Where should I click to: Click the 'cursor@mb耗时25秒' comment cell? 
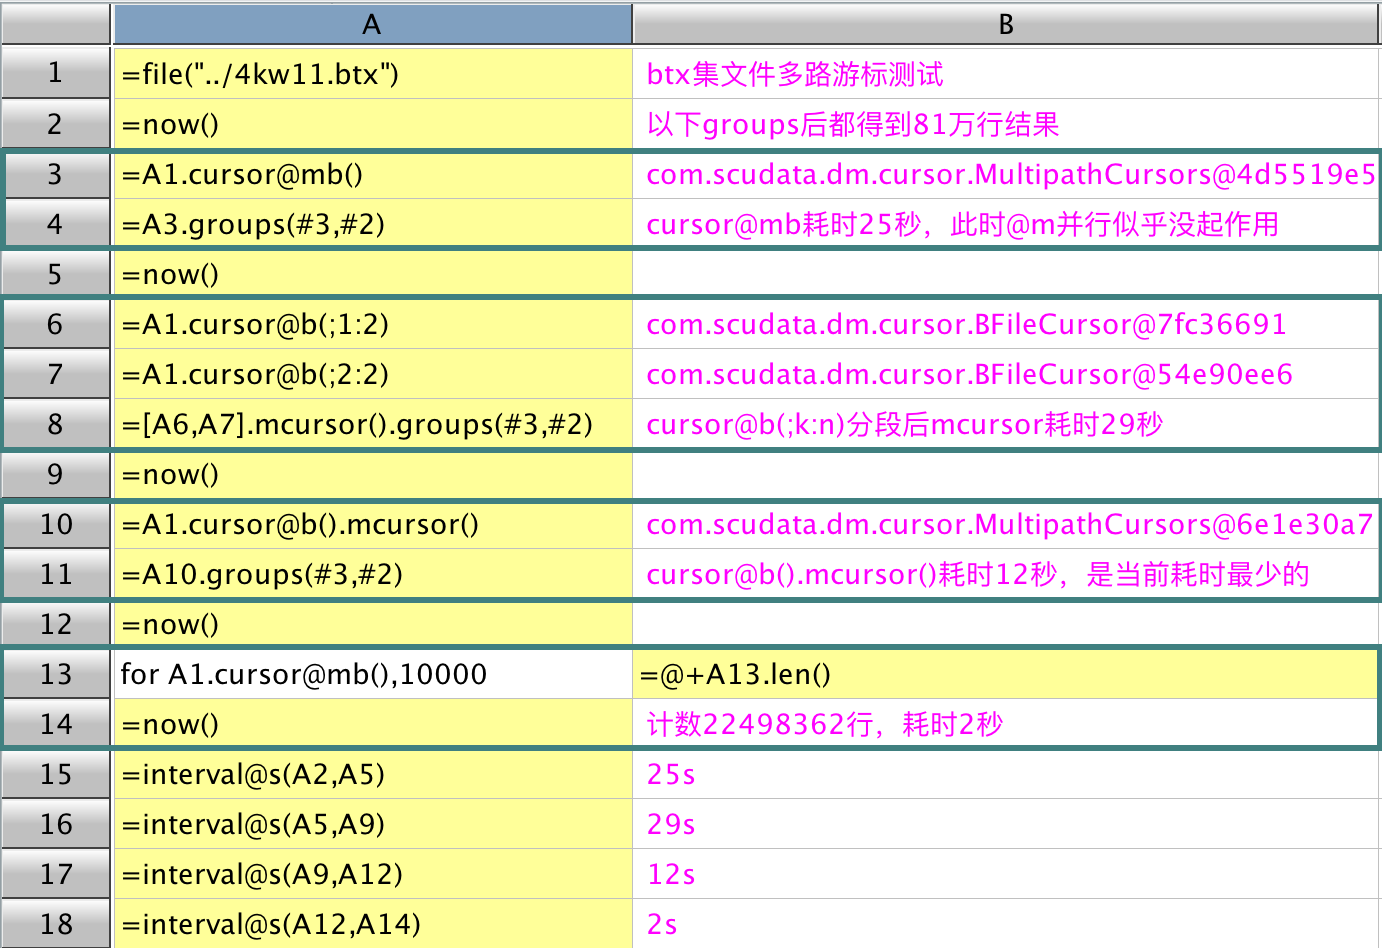click(x=1007, y=223)
